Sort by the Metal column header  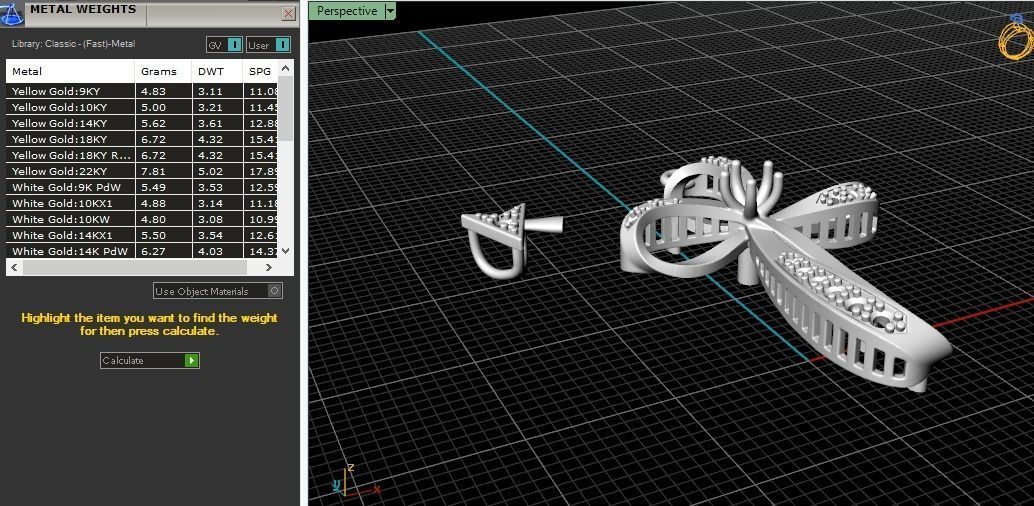click(x=70, y=71)
